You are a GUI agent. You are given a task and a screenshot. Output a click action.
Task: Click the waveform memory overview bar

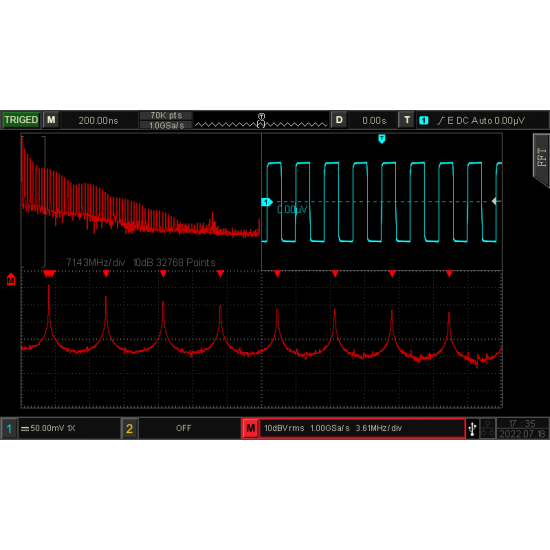pyautogui.click(x=261, y=120)
